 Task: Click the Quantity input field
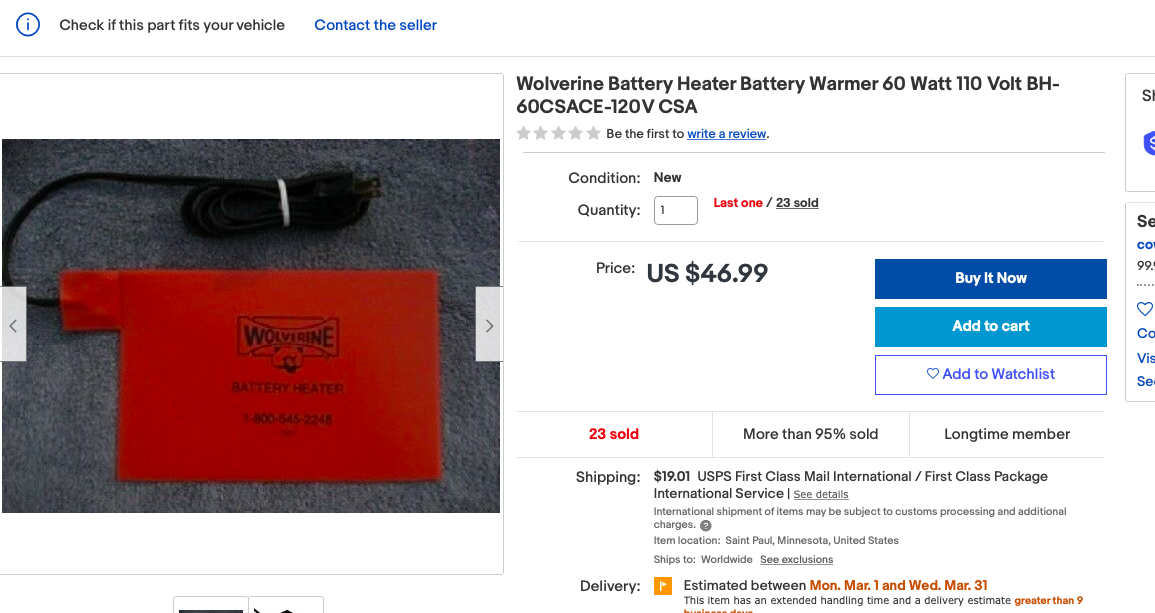coord(675,210)
